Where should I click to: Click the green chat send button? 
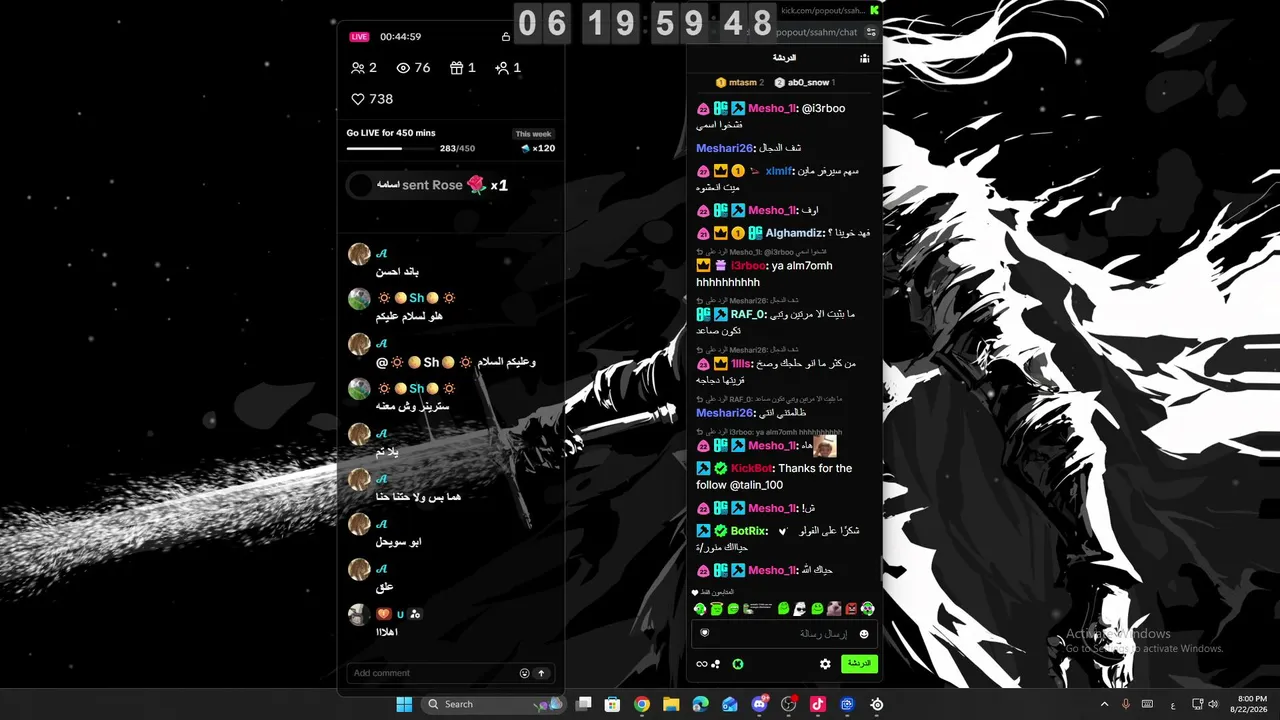pyautogui.click(x=859, y=663)
